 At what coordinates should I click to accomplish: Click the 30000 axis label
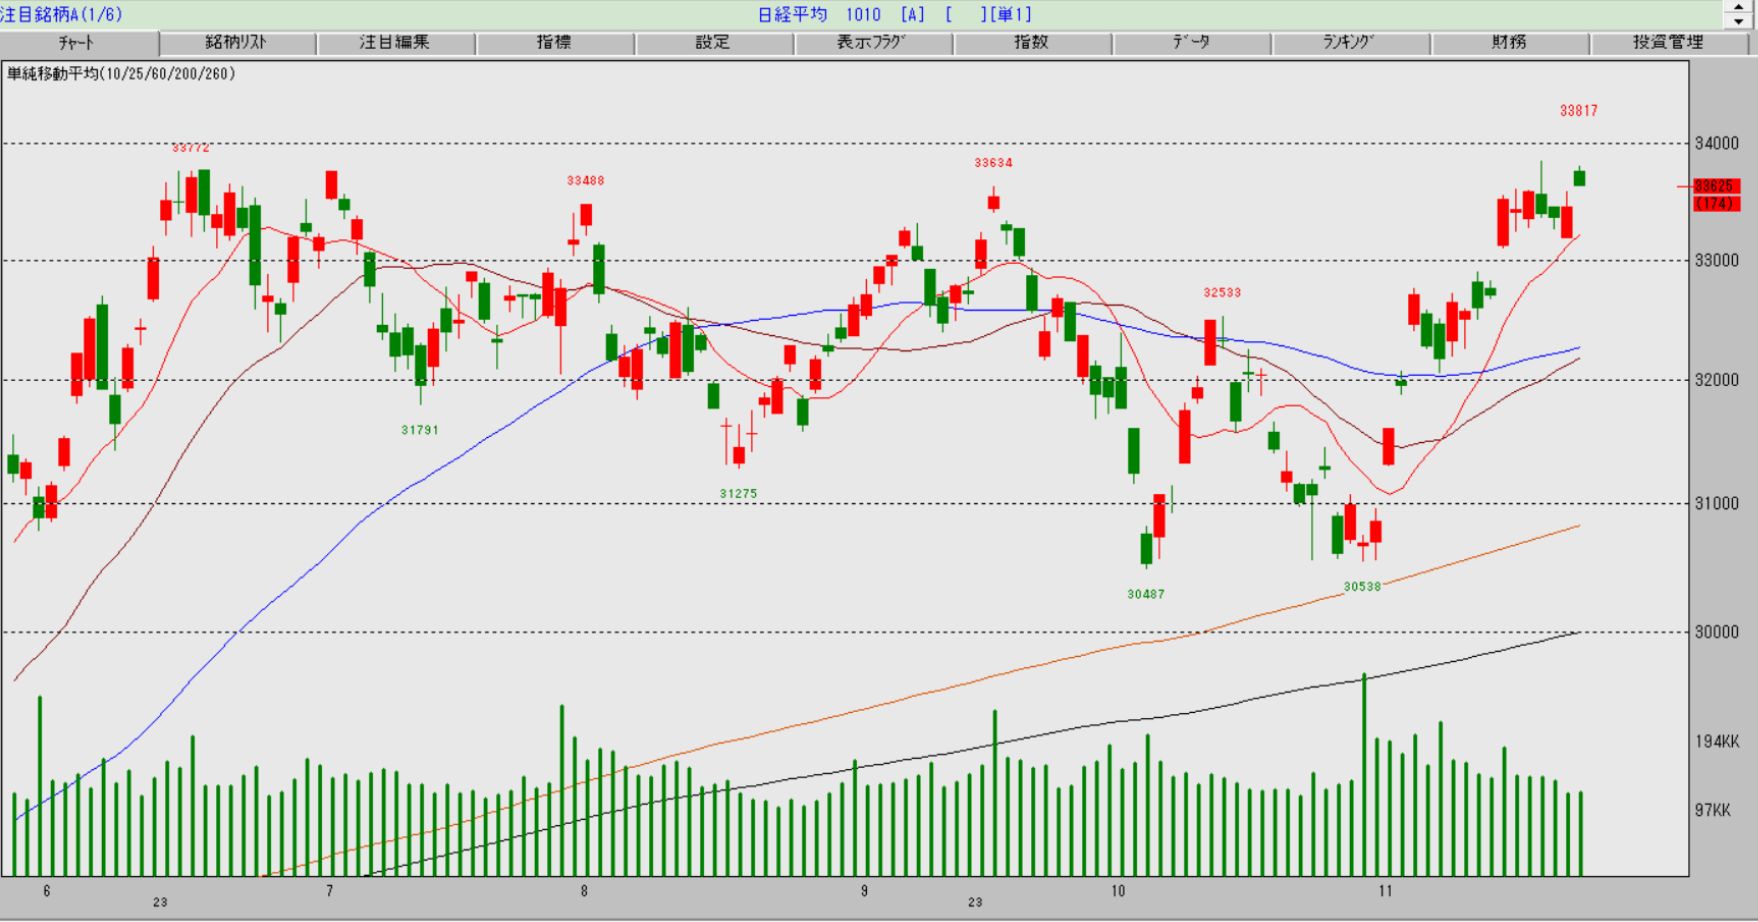[1717, 632]
